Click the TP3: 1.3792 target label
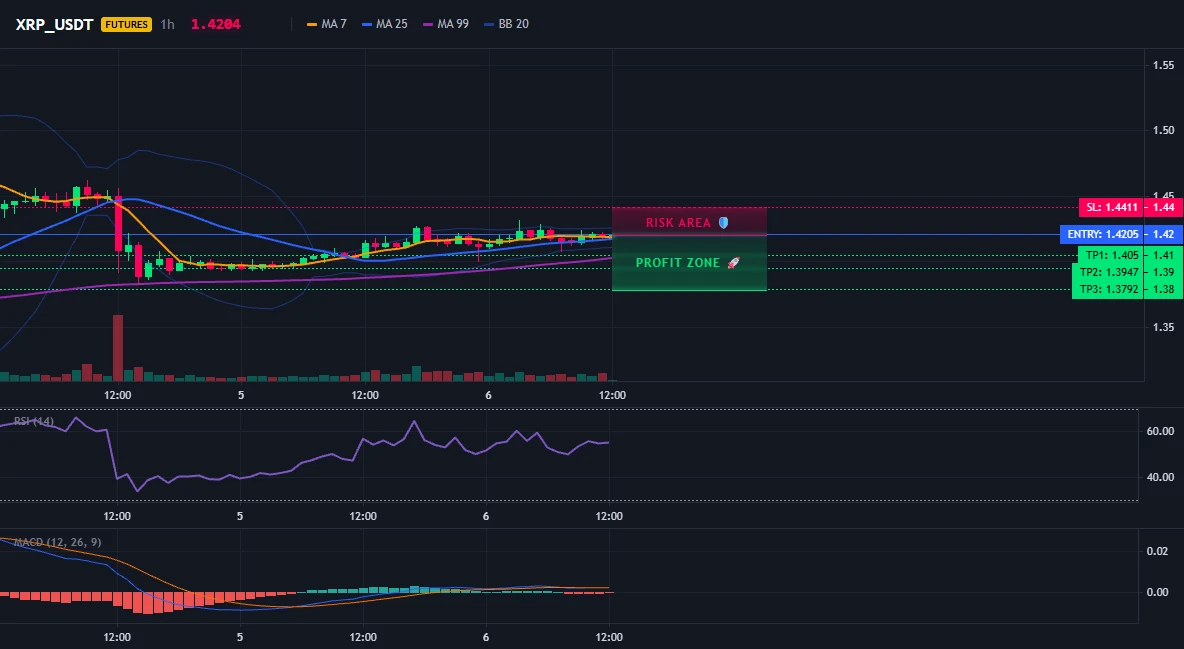Image resolution: width=1184 pixels, height=649 pixels. [1109, 289]
